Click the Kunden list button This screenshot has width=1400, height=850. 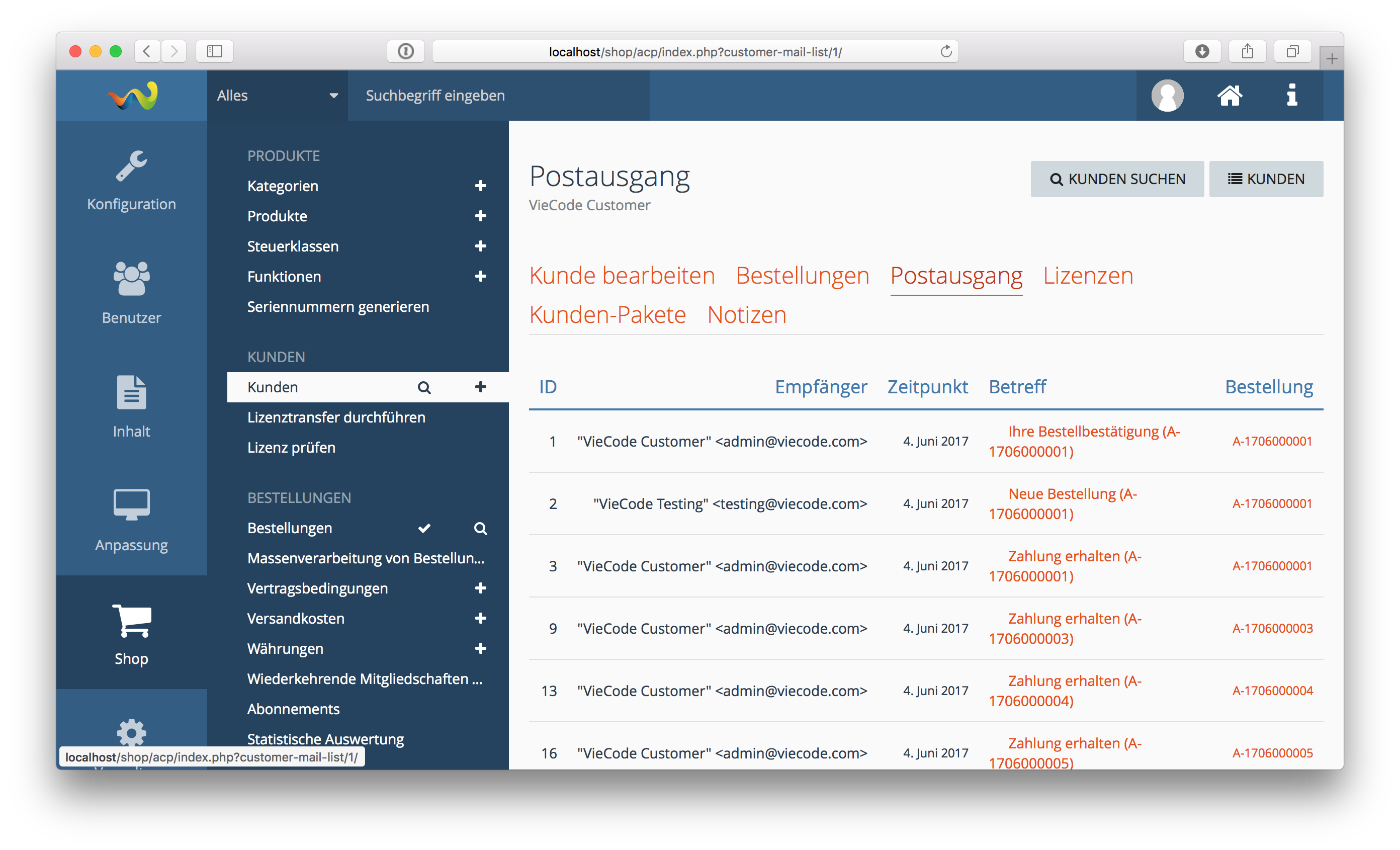coord(1266,179)
